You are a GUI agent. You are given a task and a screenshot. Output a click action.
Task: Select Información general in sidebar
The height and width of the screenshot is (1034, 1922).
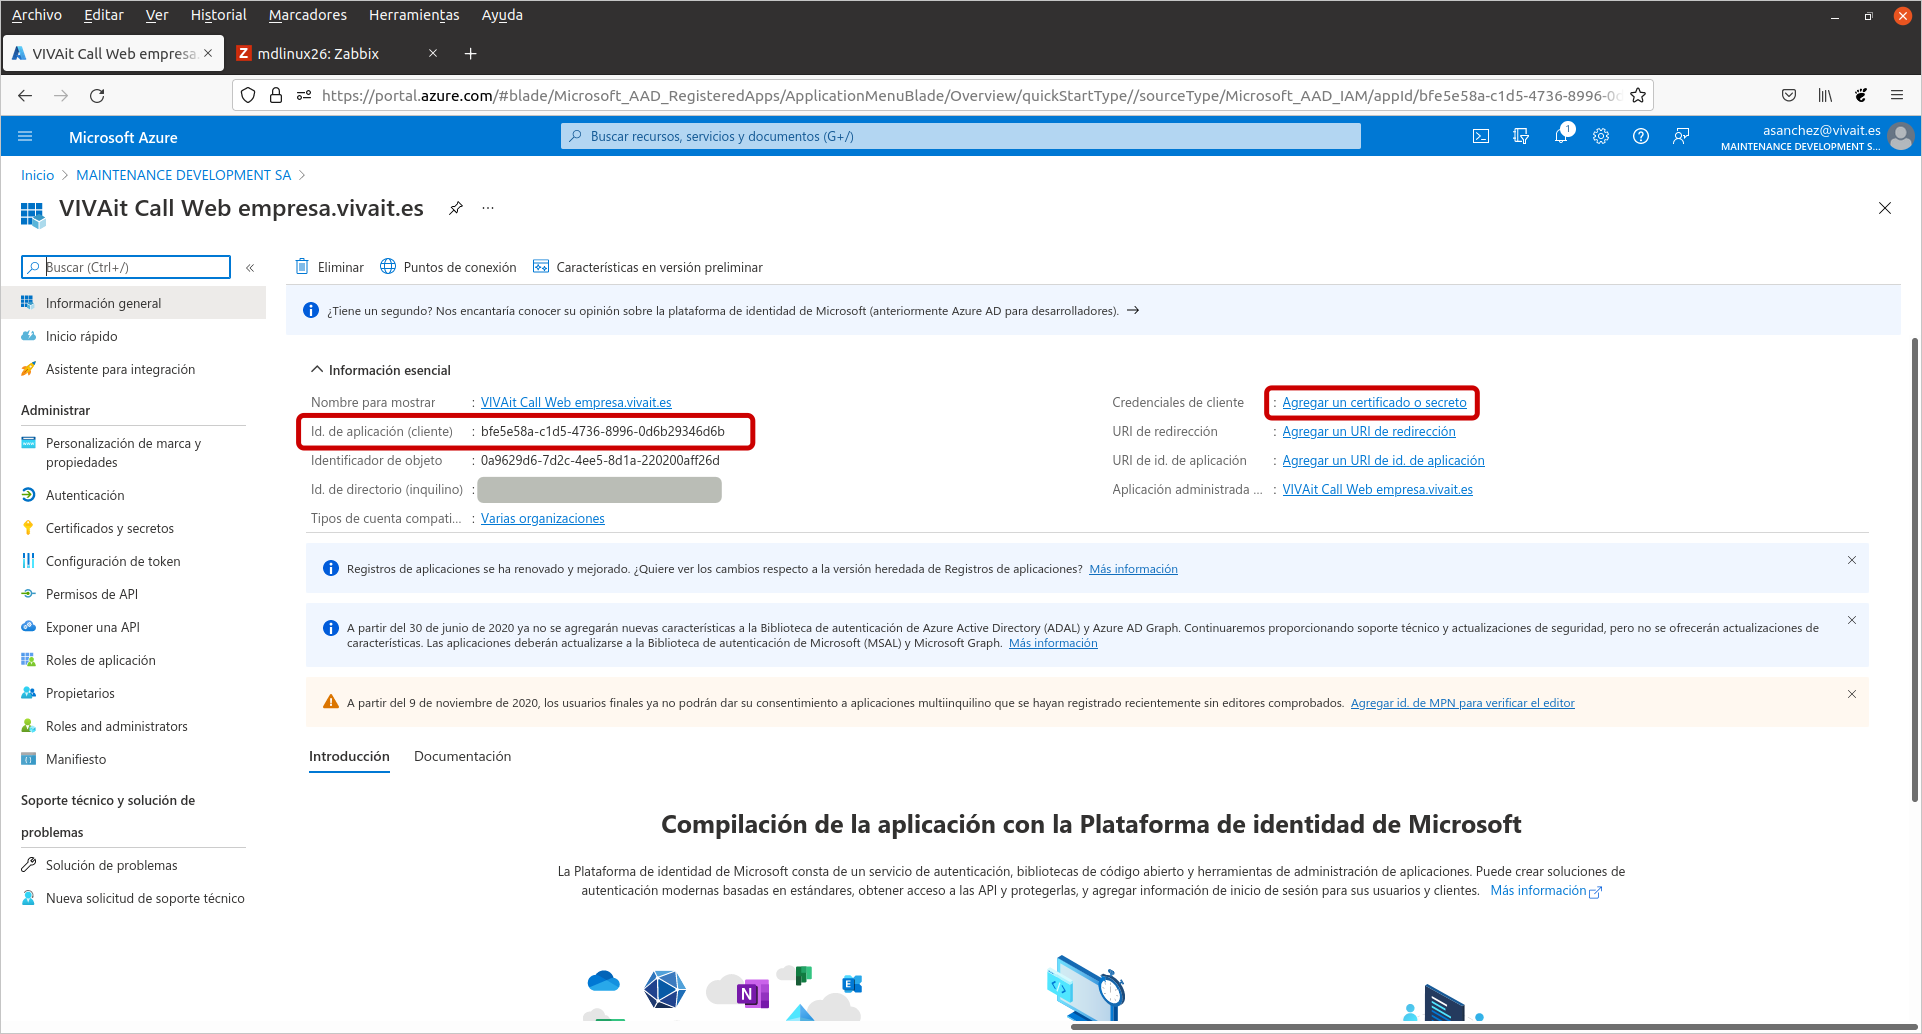pyautogui.click(x=133, y=303)
